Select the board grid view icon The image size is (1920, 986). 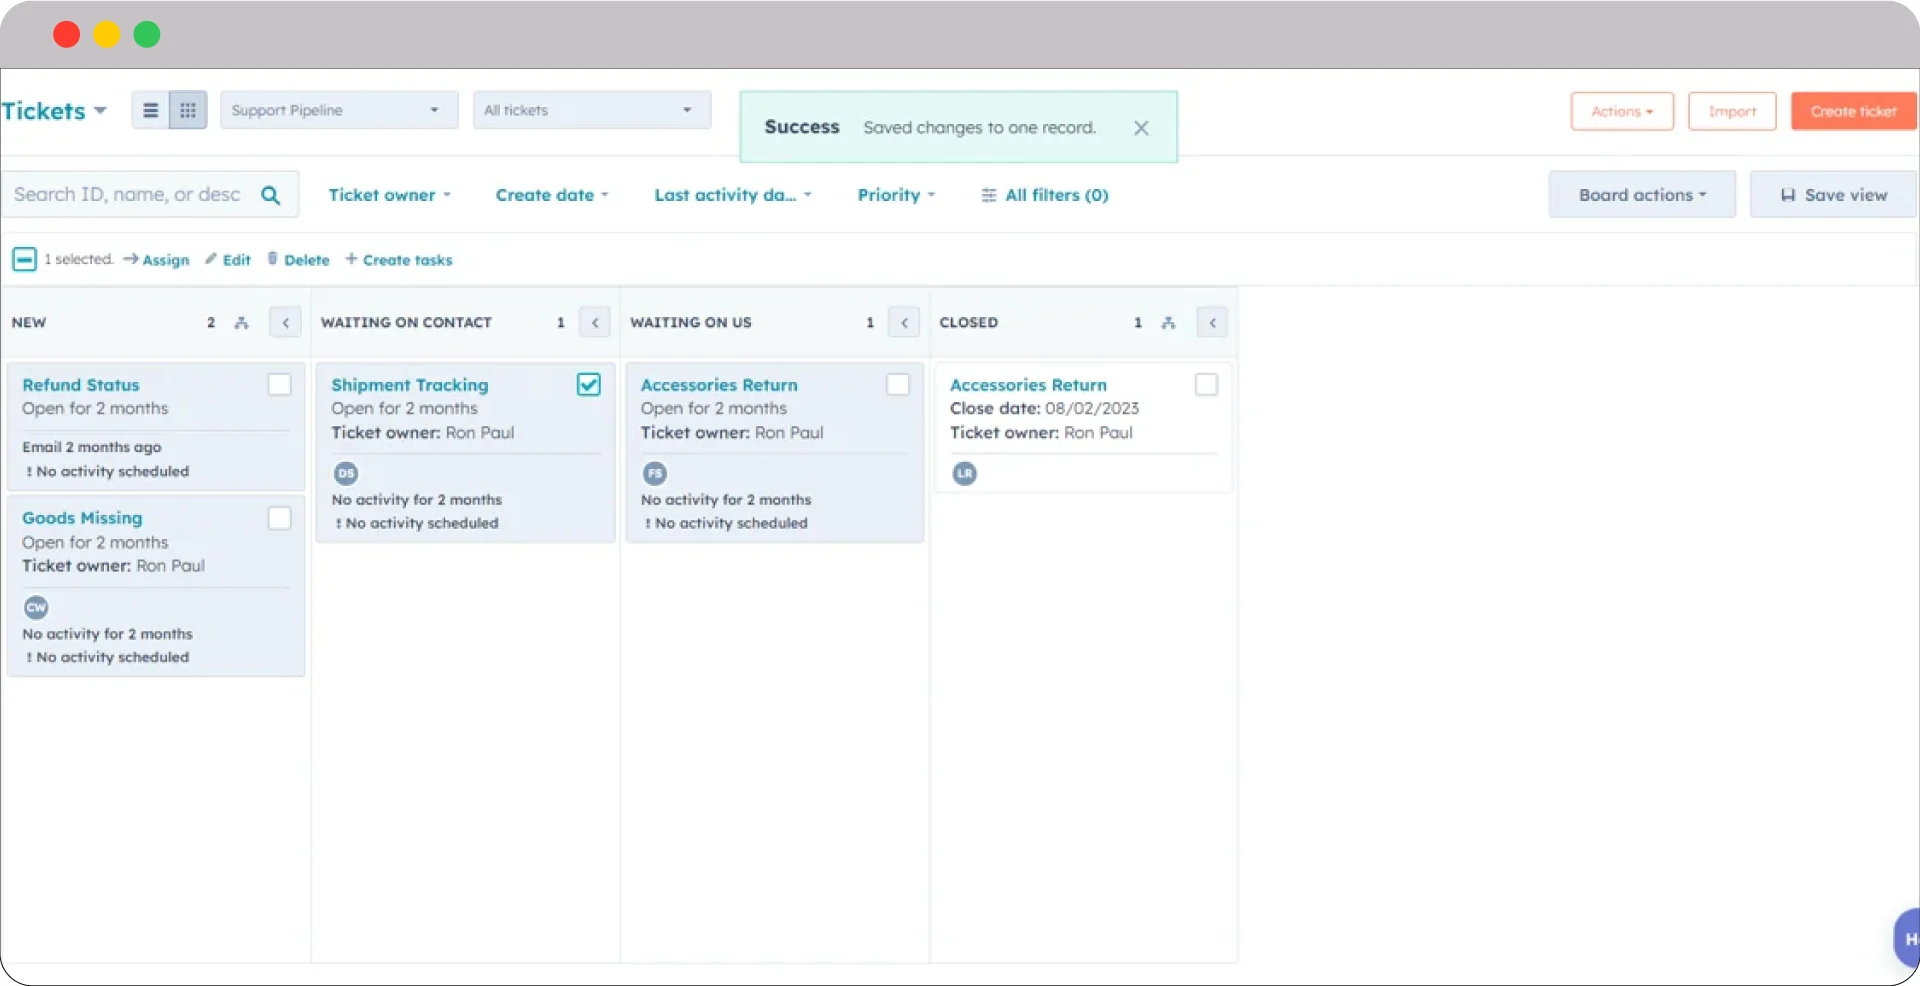(x=187, y=110)
